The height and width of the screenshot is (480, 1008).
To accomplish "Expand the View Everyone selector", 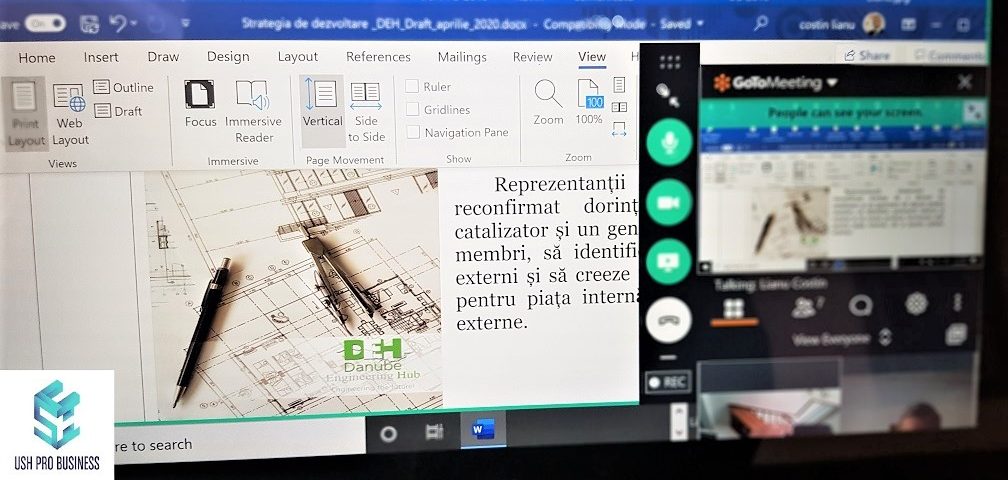I will pos(886,337).
